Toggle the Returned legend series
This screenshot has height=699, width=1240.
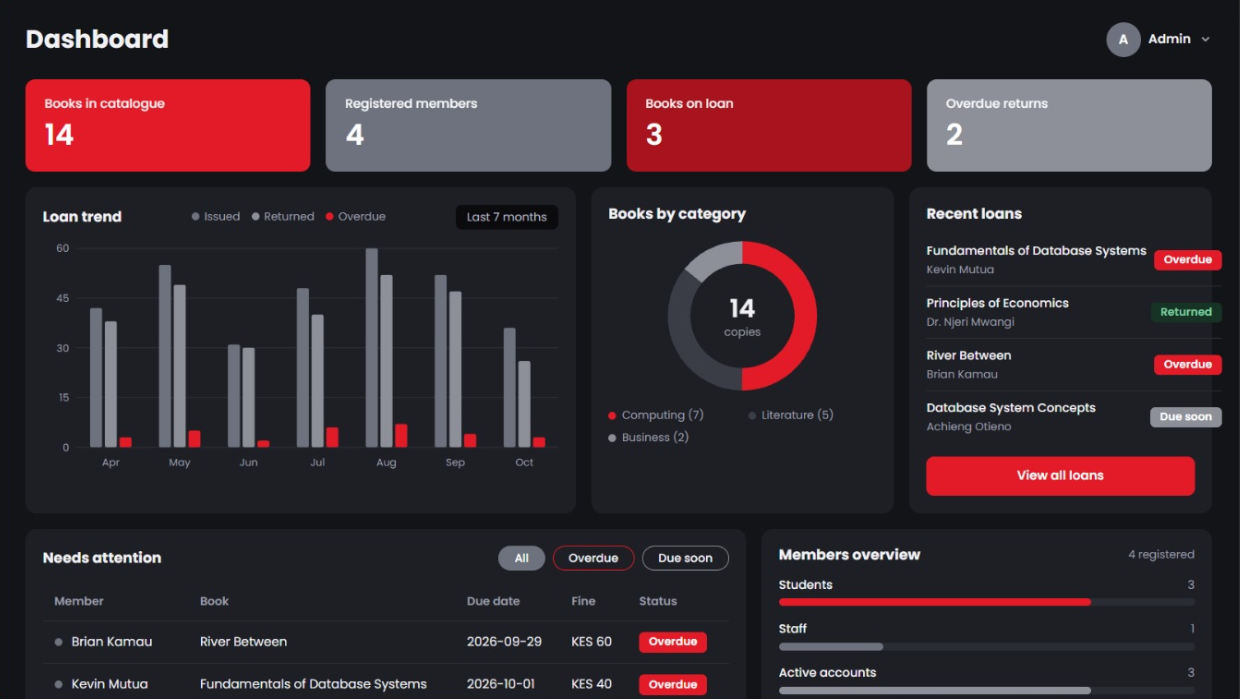tap(283, 217)
